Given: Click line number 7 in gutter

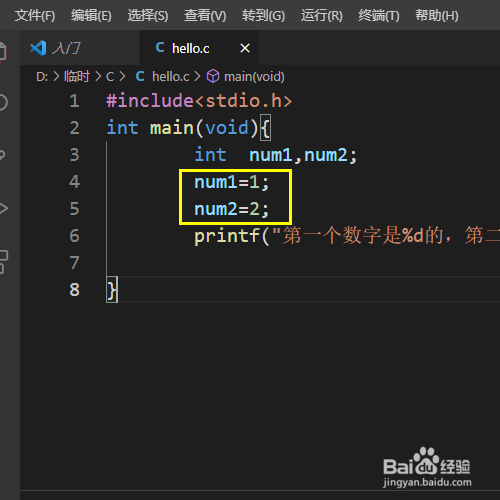Looking at the screenshot, I should tap(74, 263).
